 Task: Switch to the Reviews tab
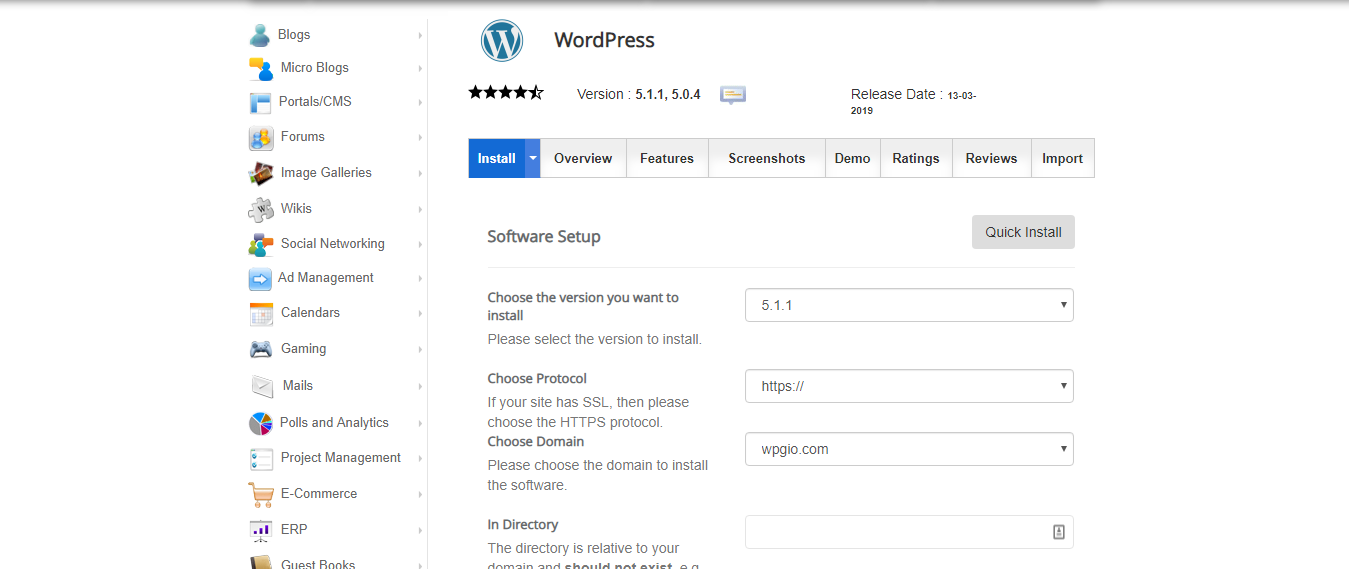(991, 158)
